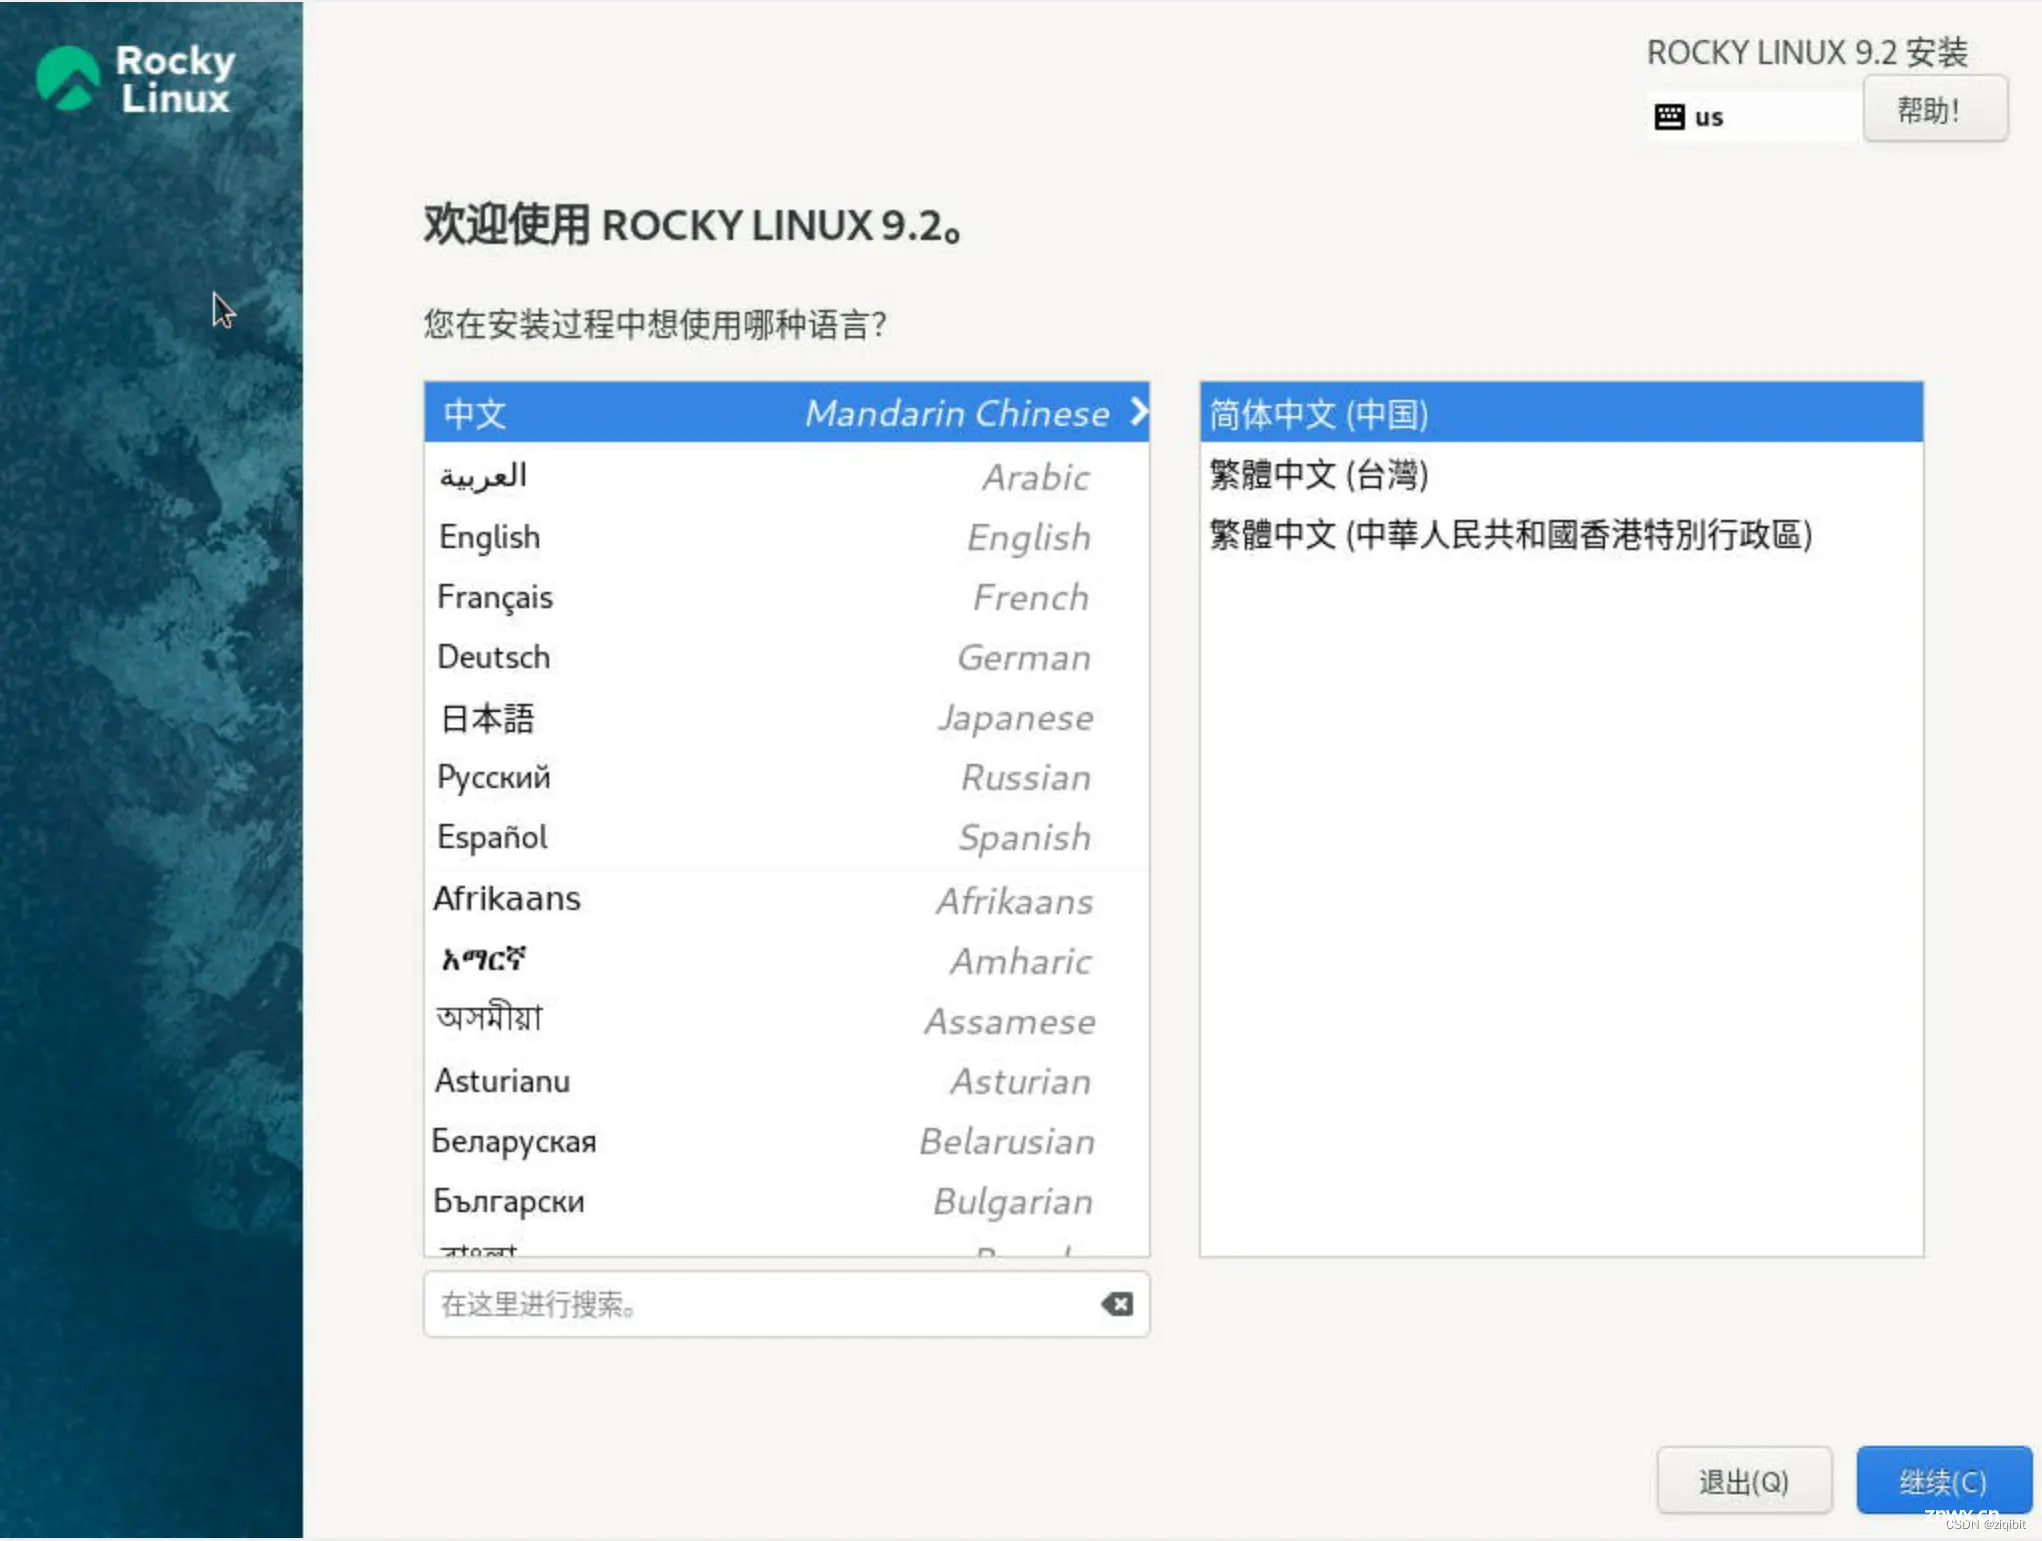This screenshot has width=2042, height=1541.
Task: Select العربية Arabic language entry
Action: pos(783,476)
